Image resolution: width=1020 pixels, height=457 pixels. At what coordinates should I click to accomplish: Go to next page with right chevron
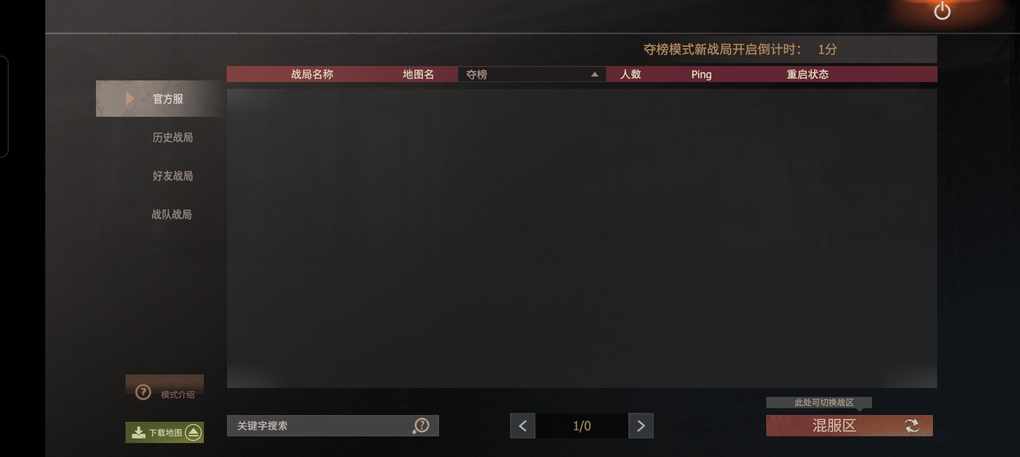tap(641, 426)
